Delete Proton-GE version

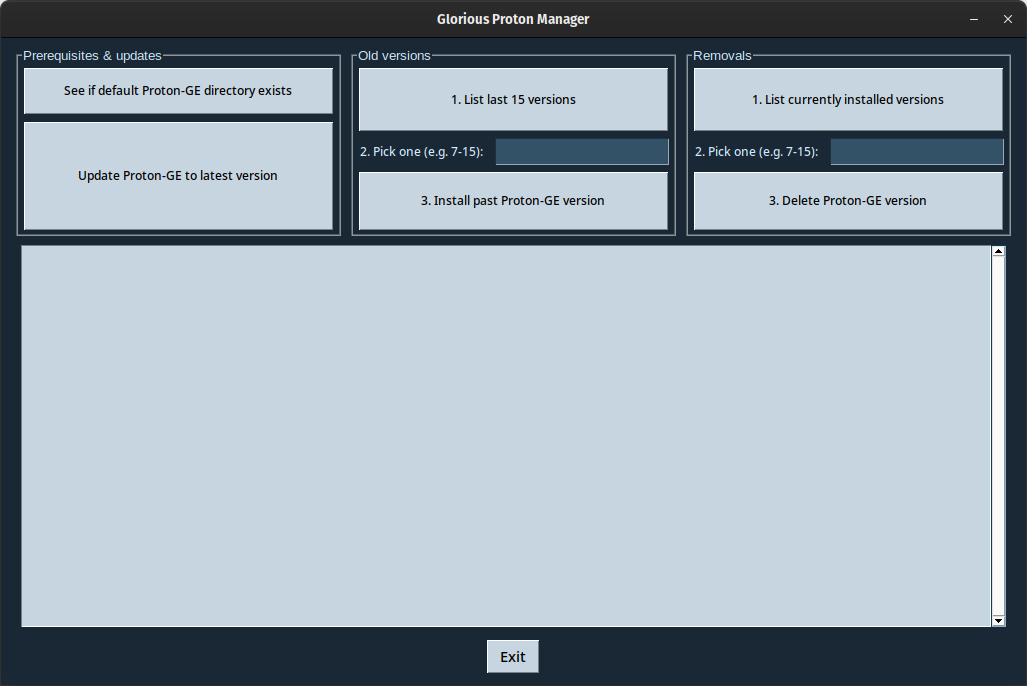click(x=848, y=200)
